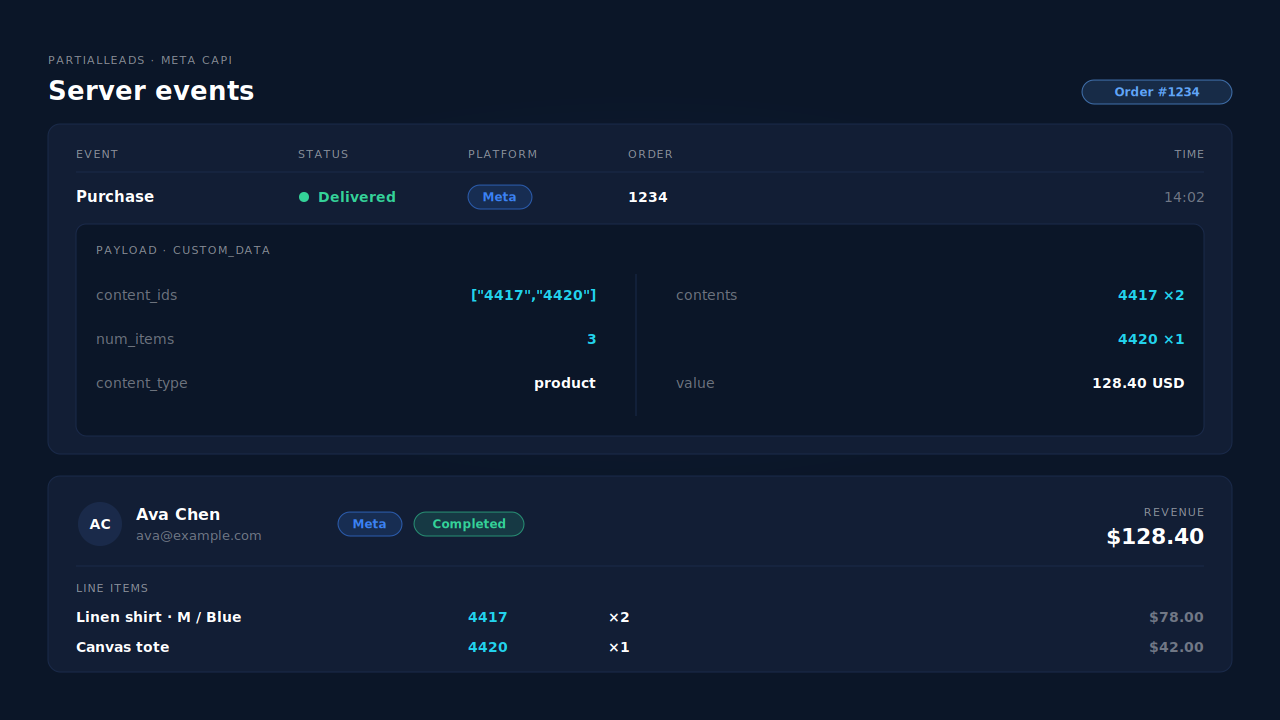The width and height of the screenshot is (1280, 720).
Task: Select the Purchase event name
Action: pos(115,197)
